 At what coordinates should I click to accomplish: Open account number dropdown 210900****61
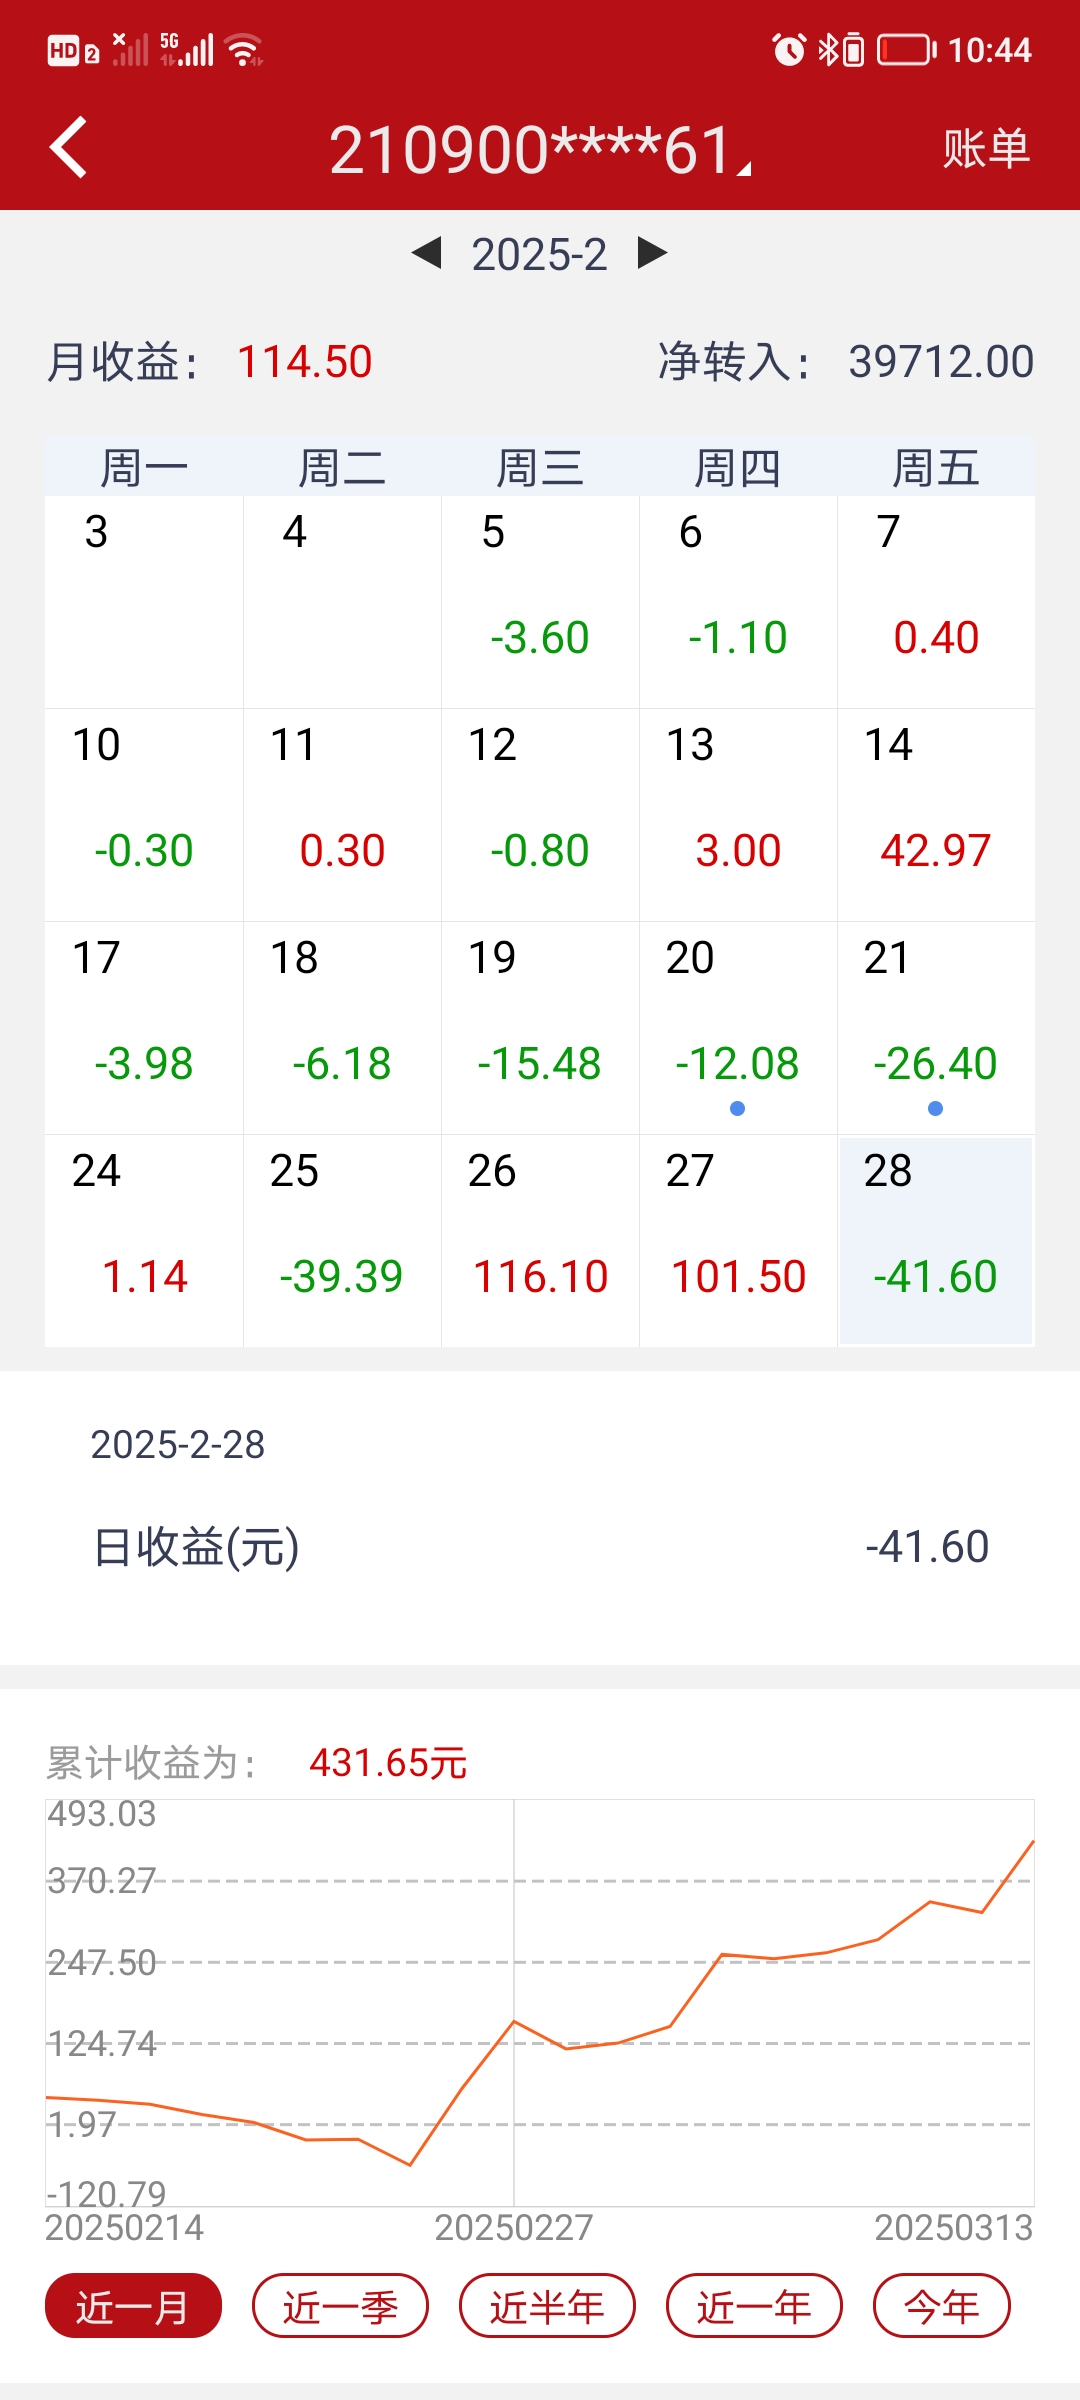pyautogui.click(x=540, y=150)
